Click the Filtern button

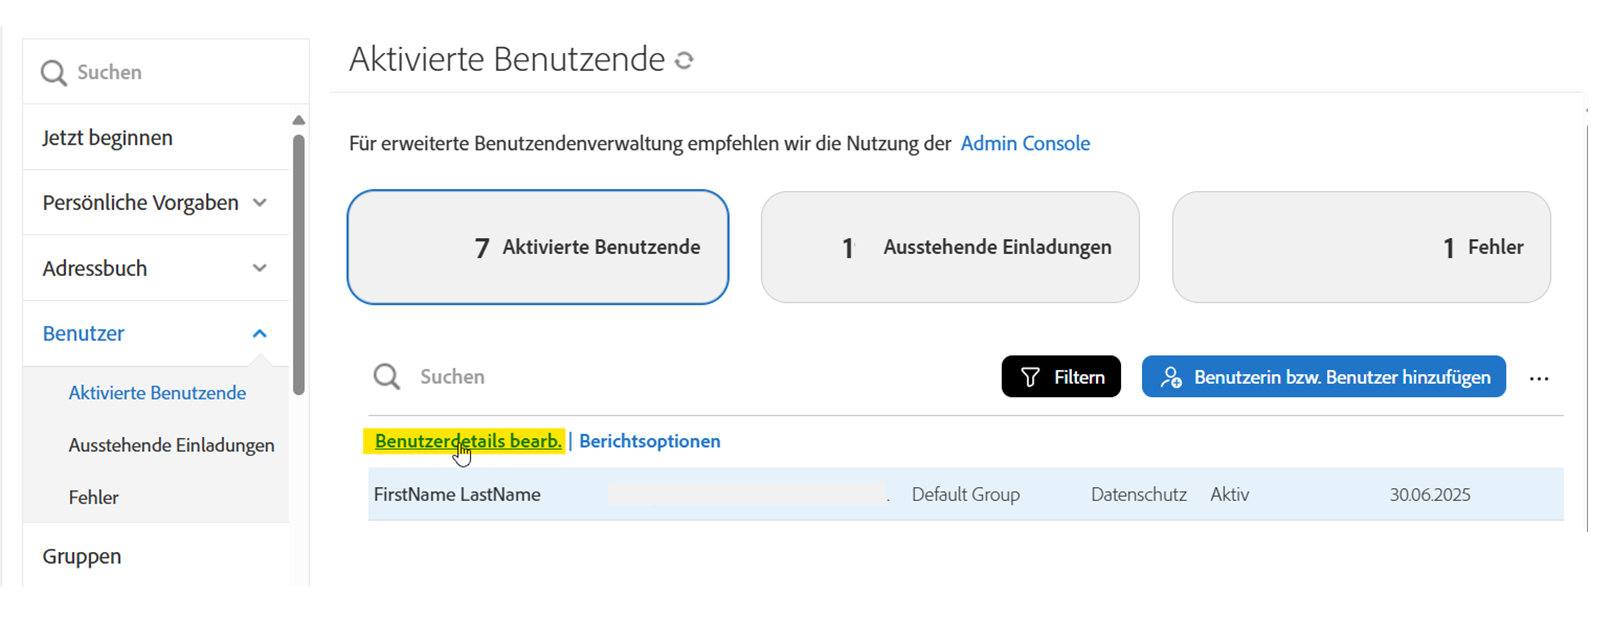coord(1061,377)
